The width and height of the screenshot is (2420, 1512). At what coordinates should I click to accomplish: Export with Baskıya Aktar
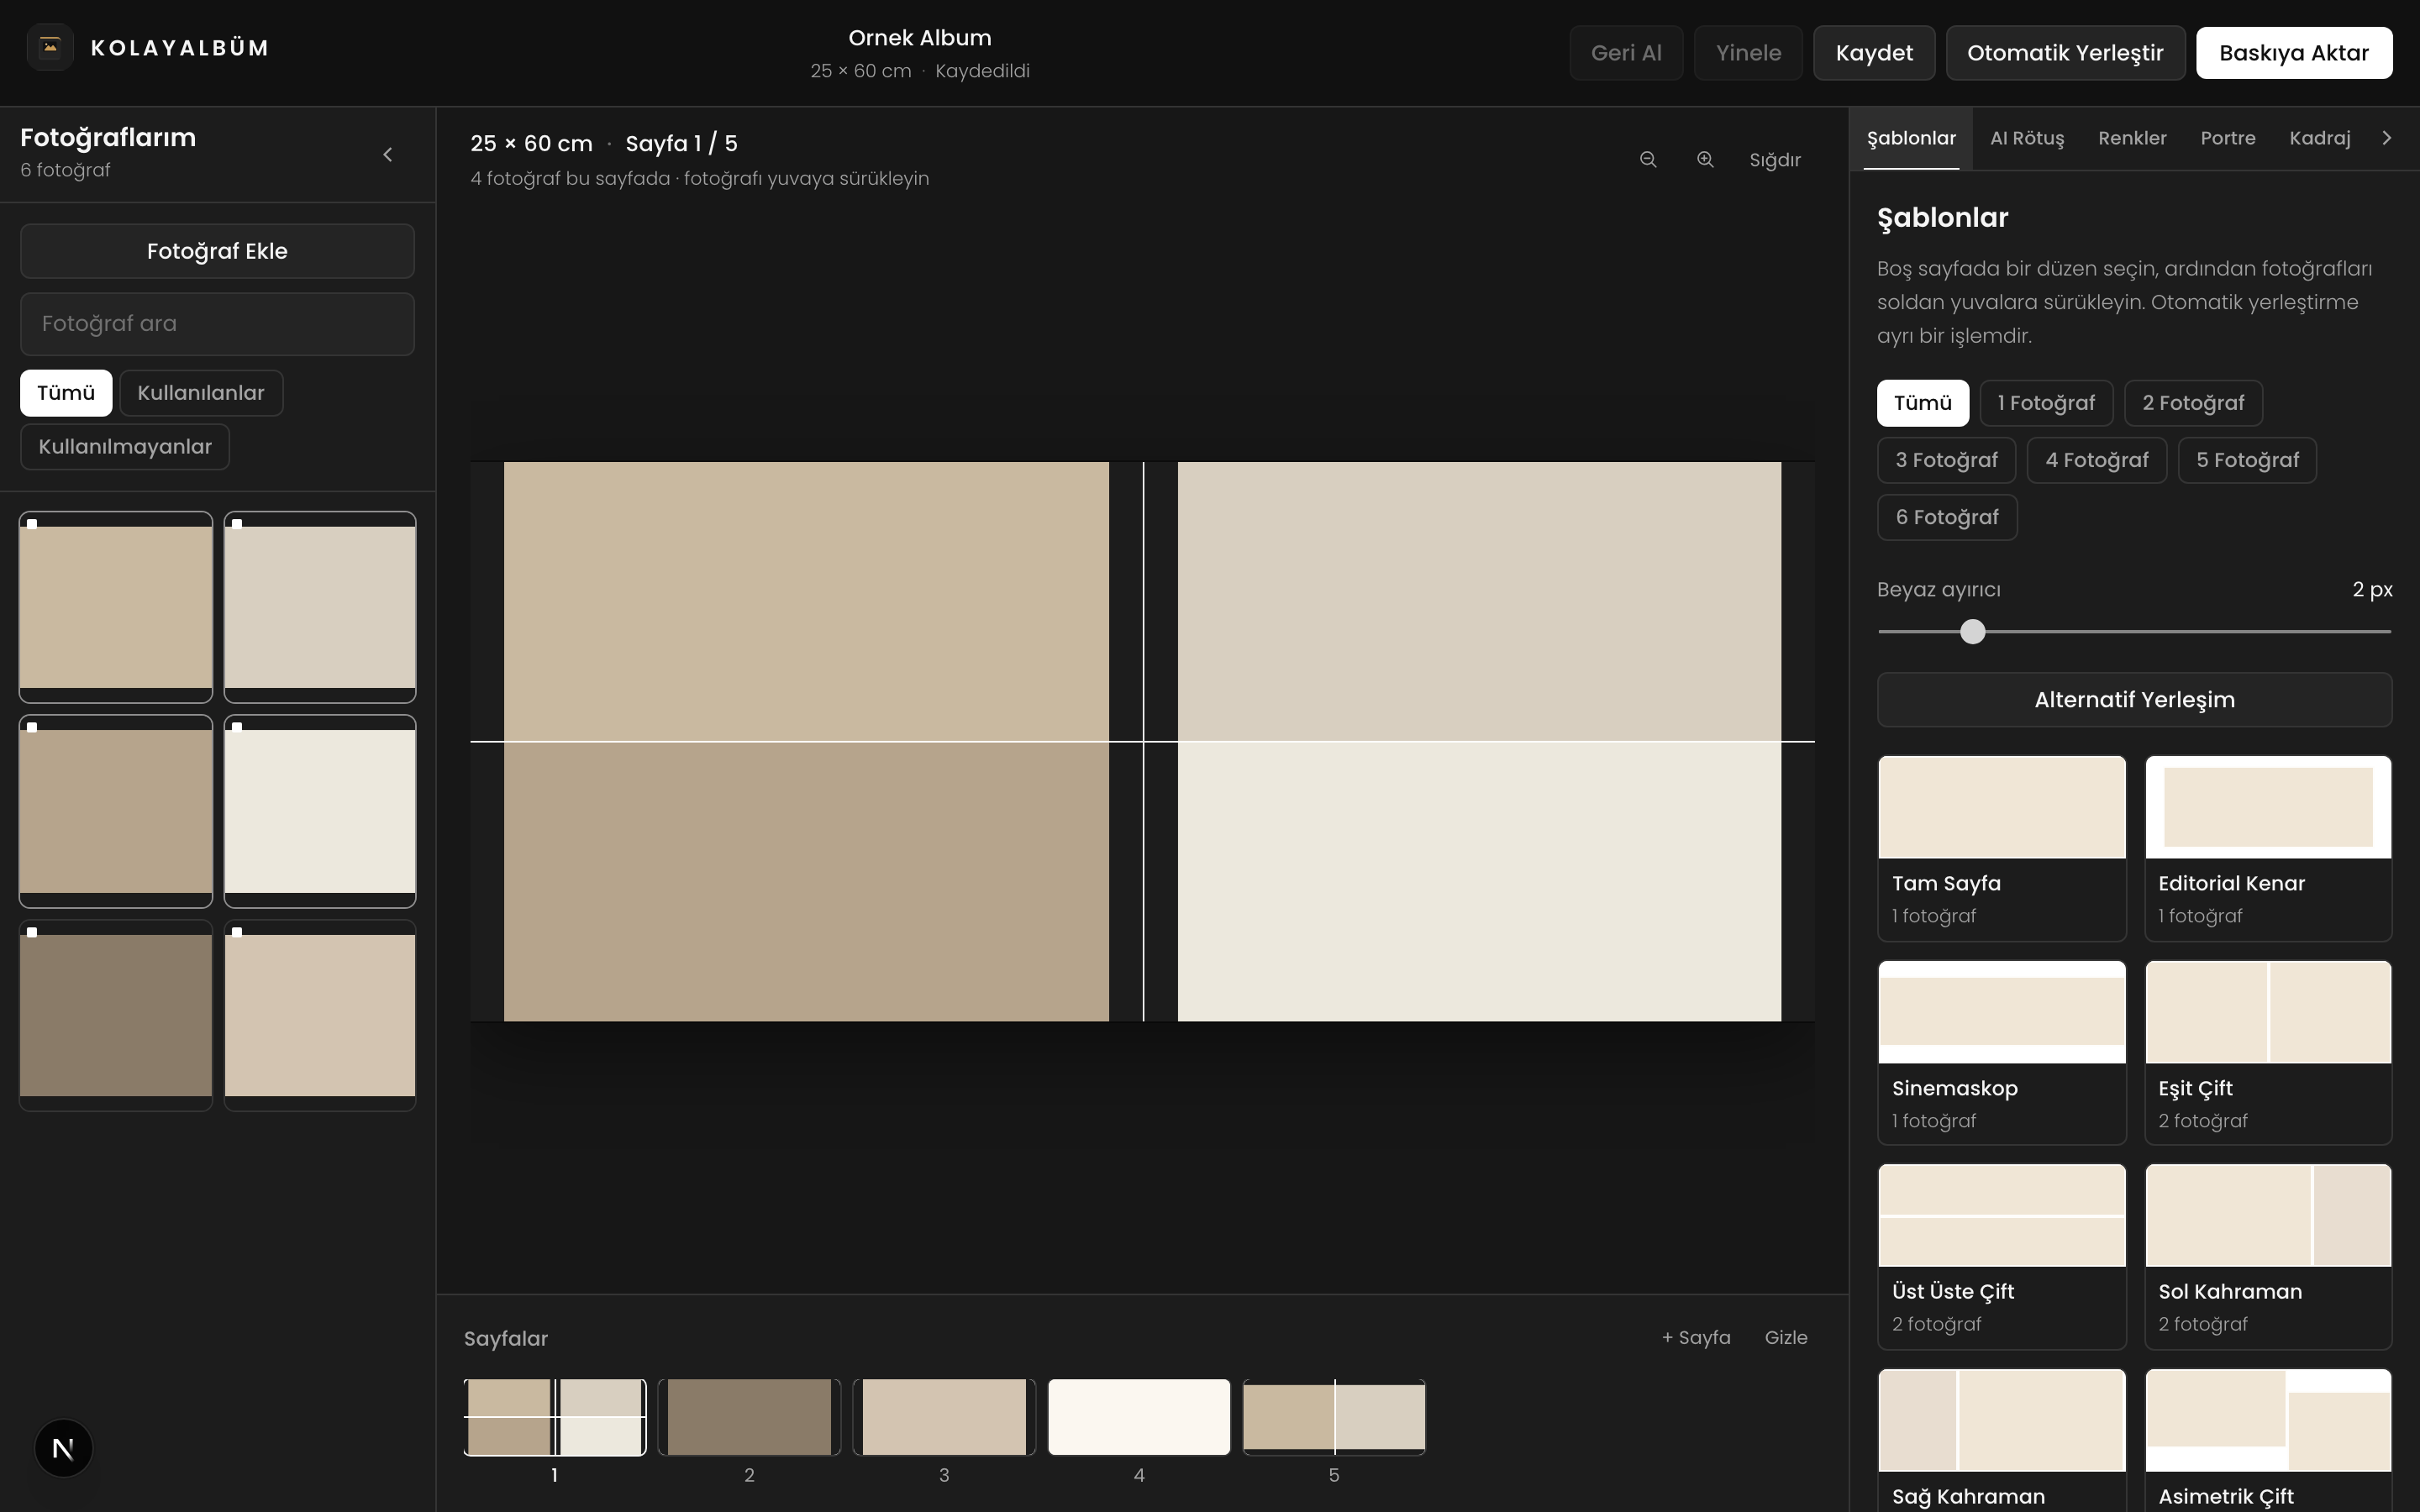tap(2294, 53)
